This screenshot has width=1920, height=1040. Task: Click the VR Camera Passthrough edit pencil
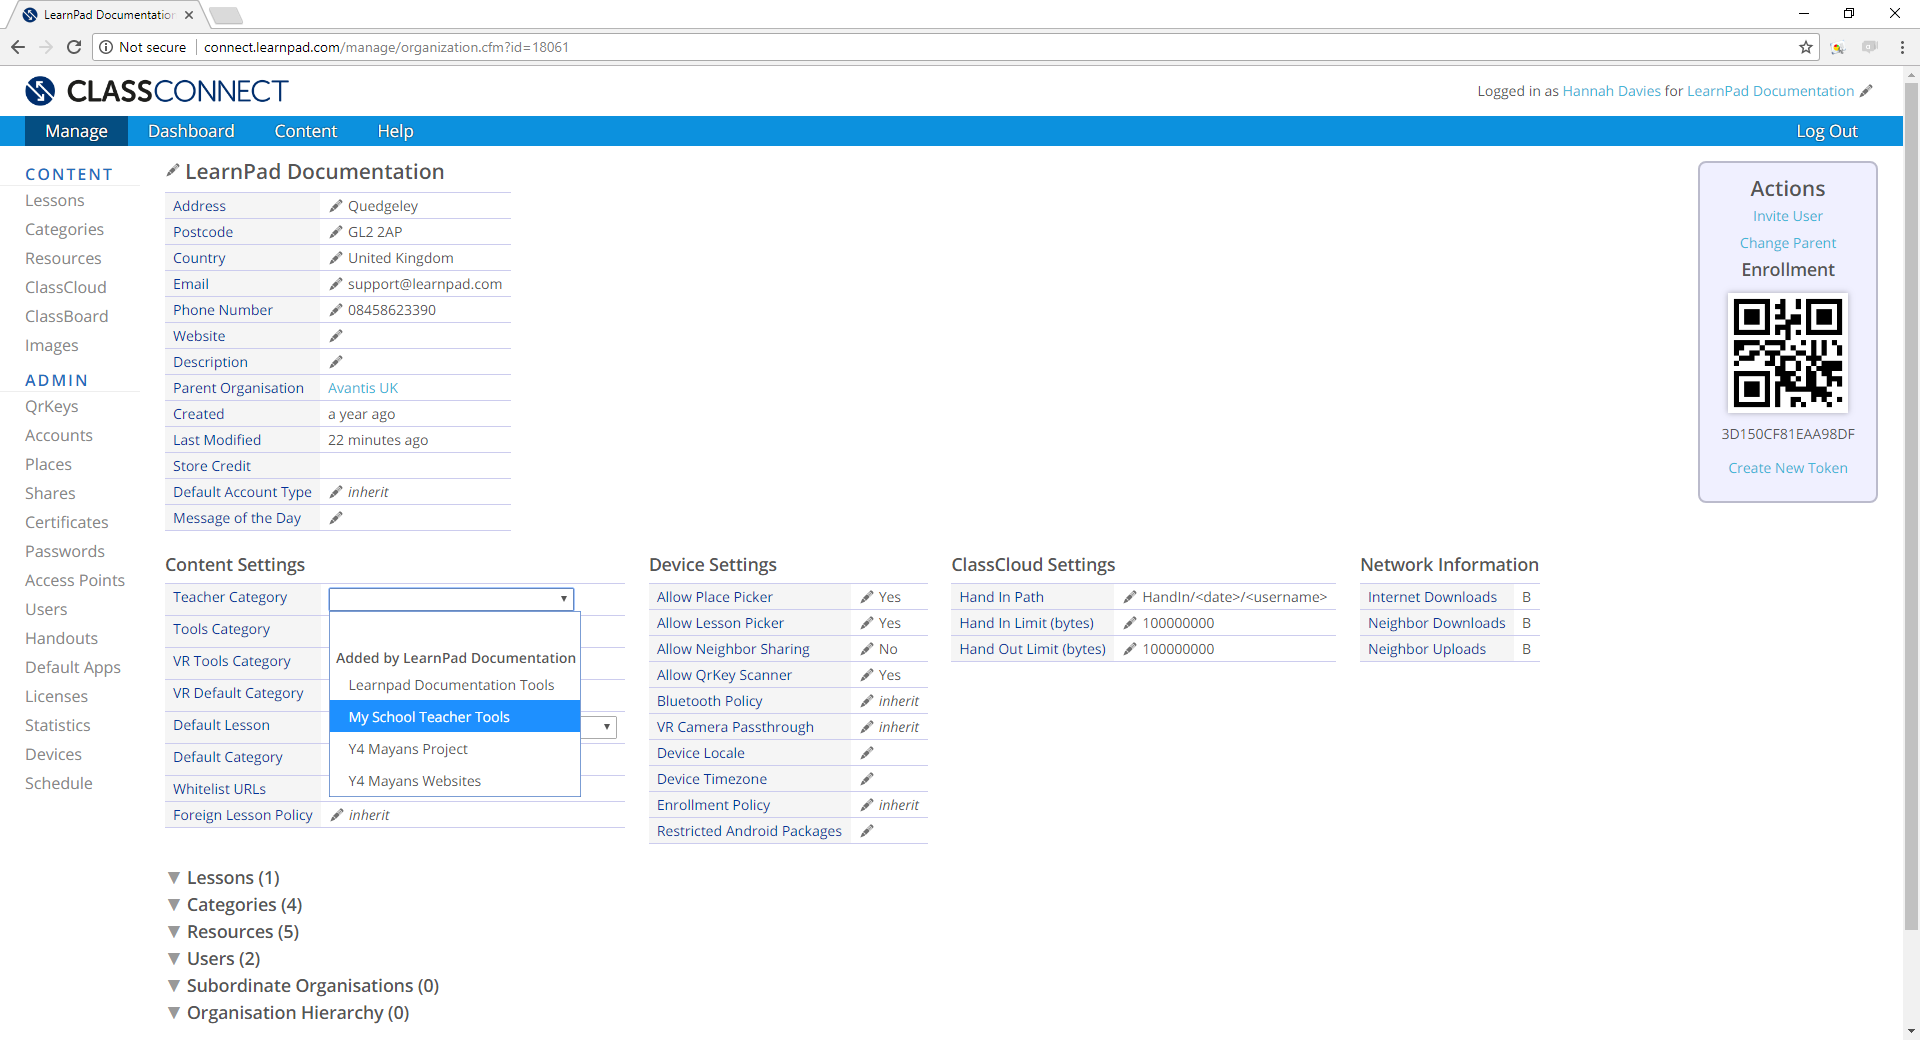point(867,727)
